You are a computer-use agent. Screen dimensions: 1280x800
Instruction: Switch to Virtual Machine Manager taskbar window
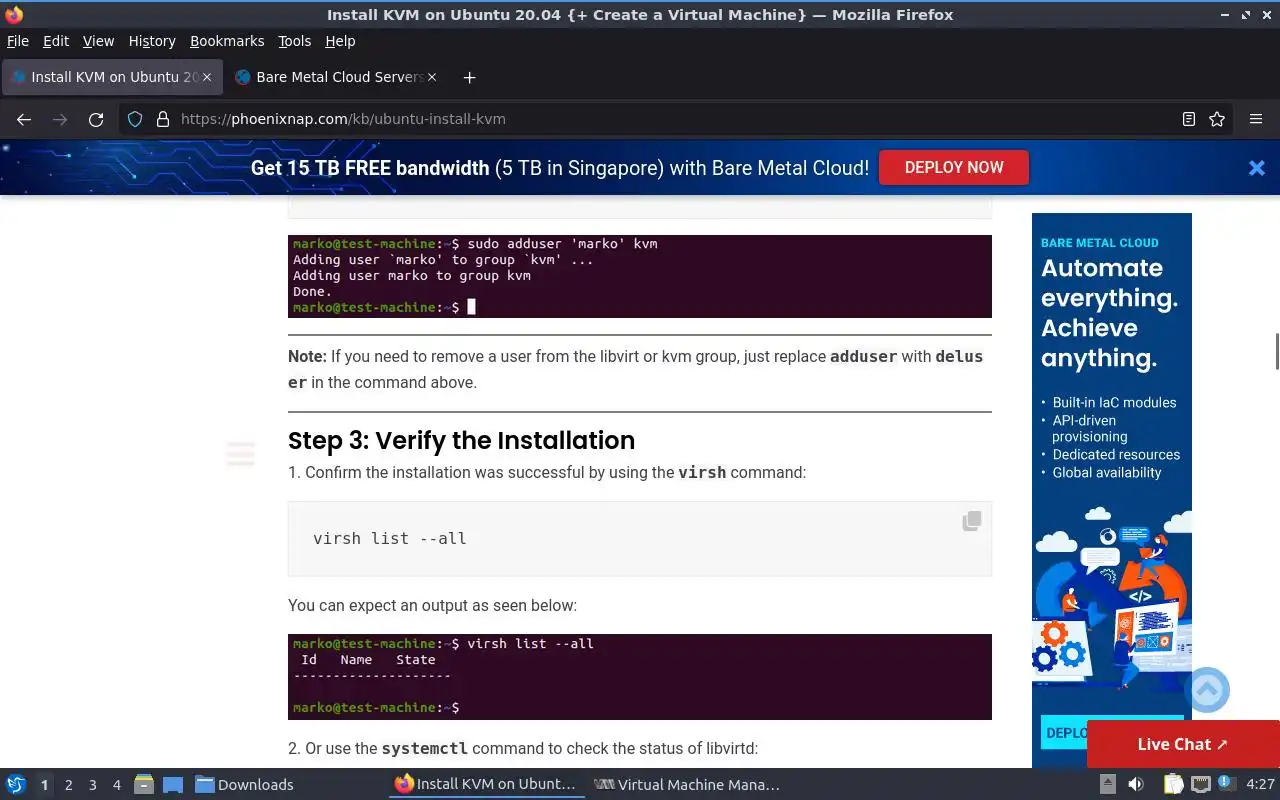click(x=687, y=784)
